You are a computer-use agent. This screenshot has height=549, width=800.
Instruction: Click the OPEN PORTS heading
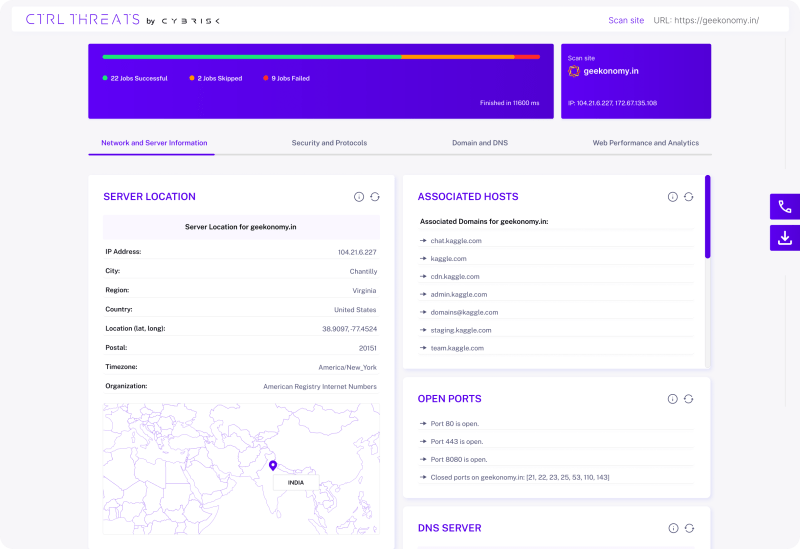(x=449, y=399)
